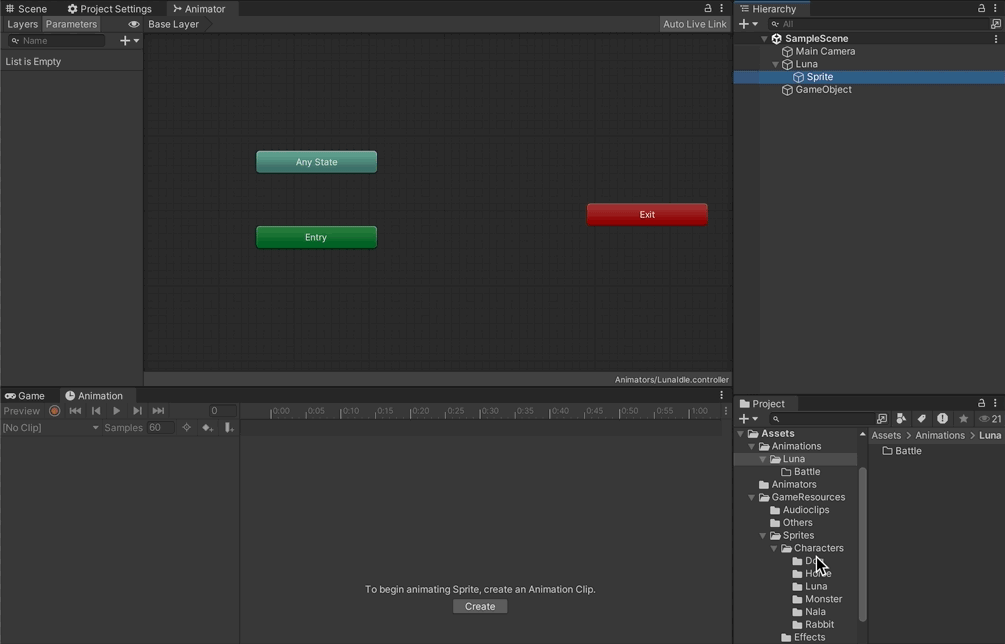Select the Project tab
Viewport: 1005px width, 644px height.
[x=762, y=403]
